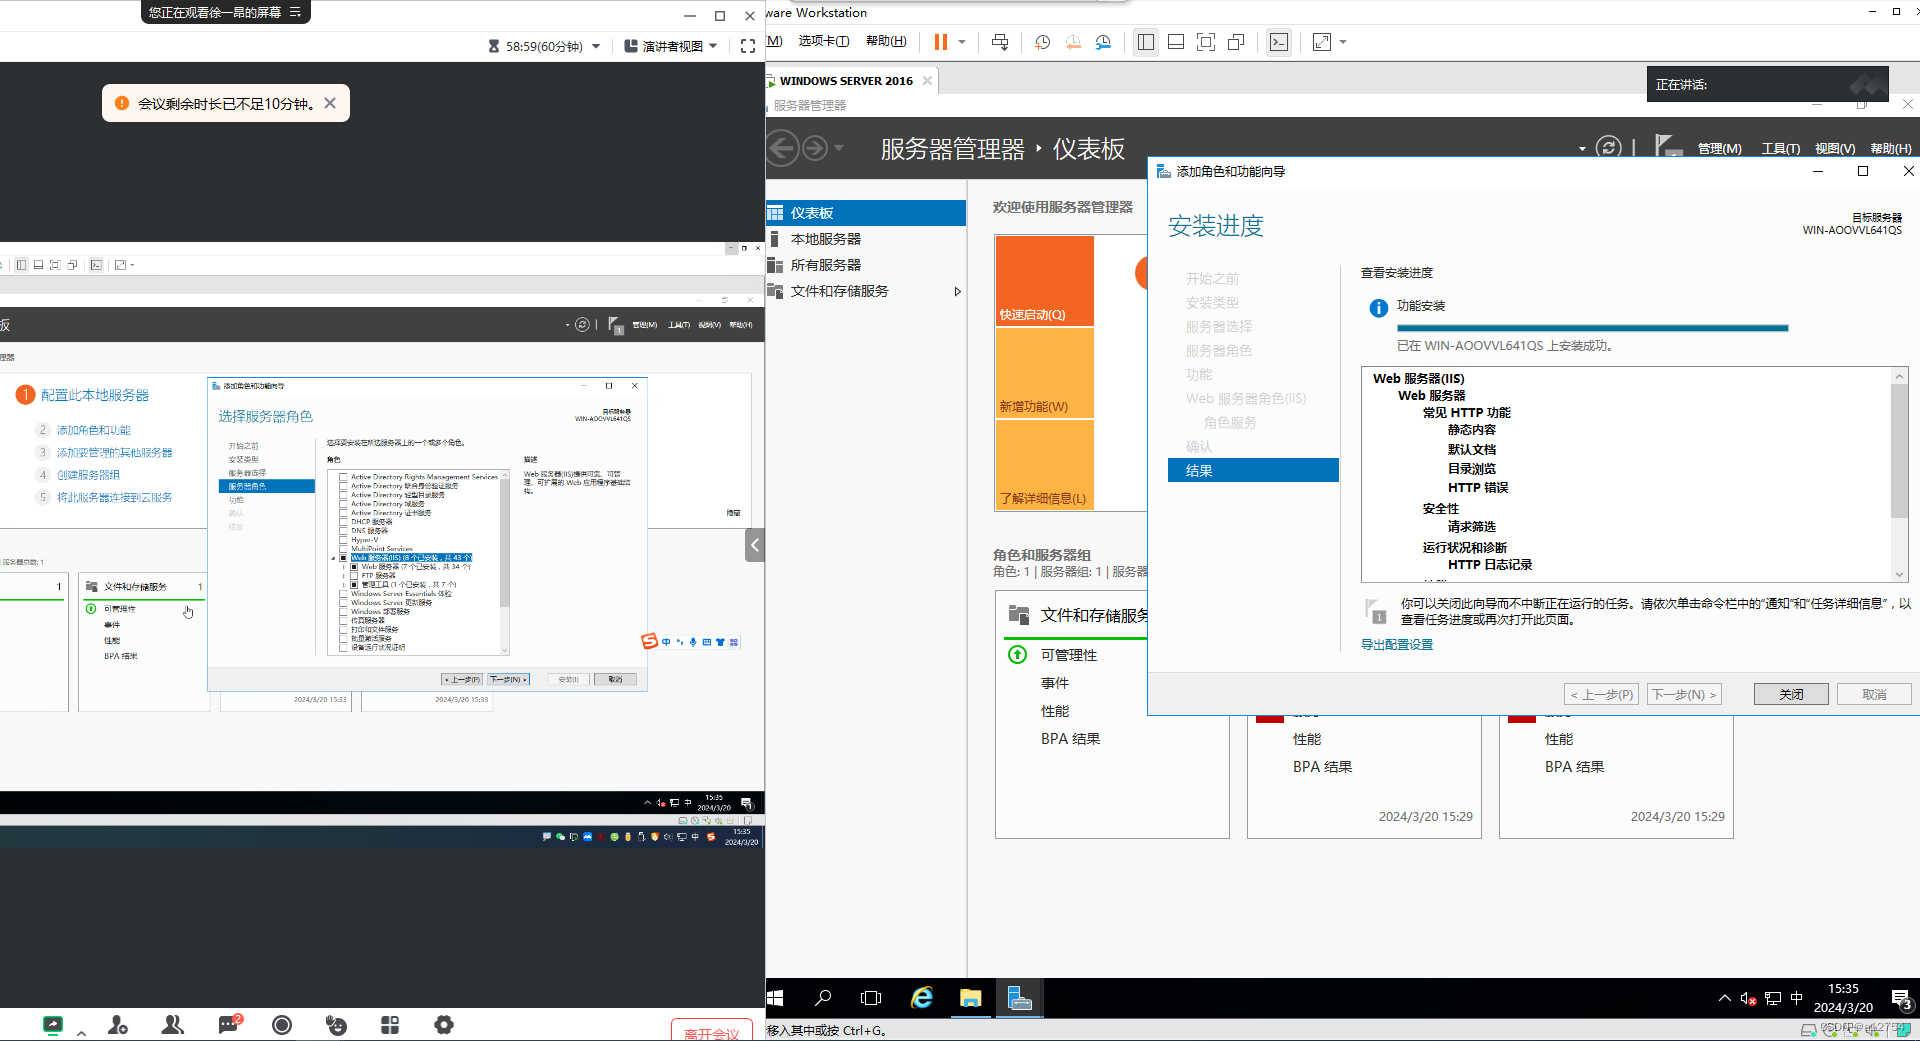This screenshot has height=1041, width=1920.
Task: Dismiss the meeting time remaining warning
Action: [330, 103]
